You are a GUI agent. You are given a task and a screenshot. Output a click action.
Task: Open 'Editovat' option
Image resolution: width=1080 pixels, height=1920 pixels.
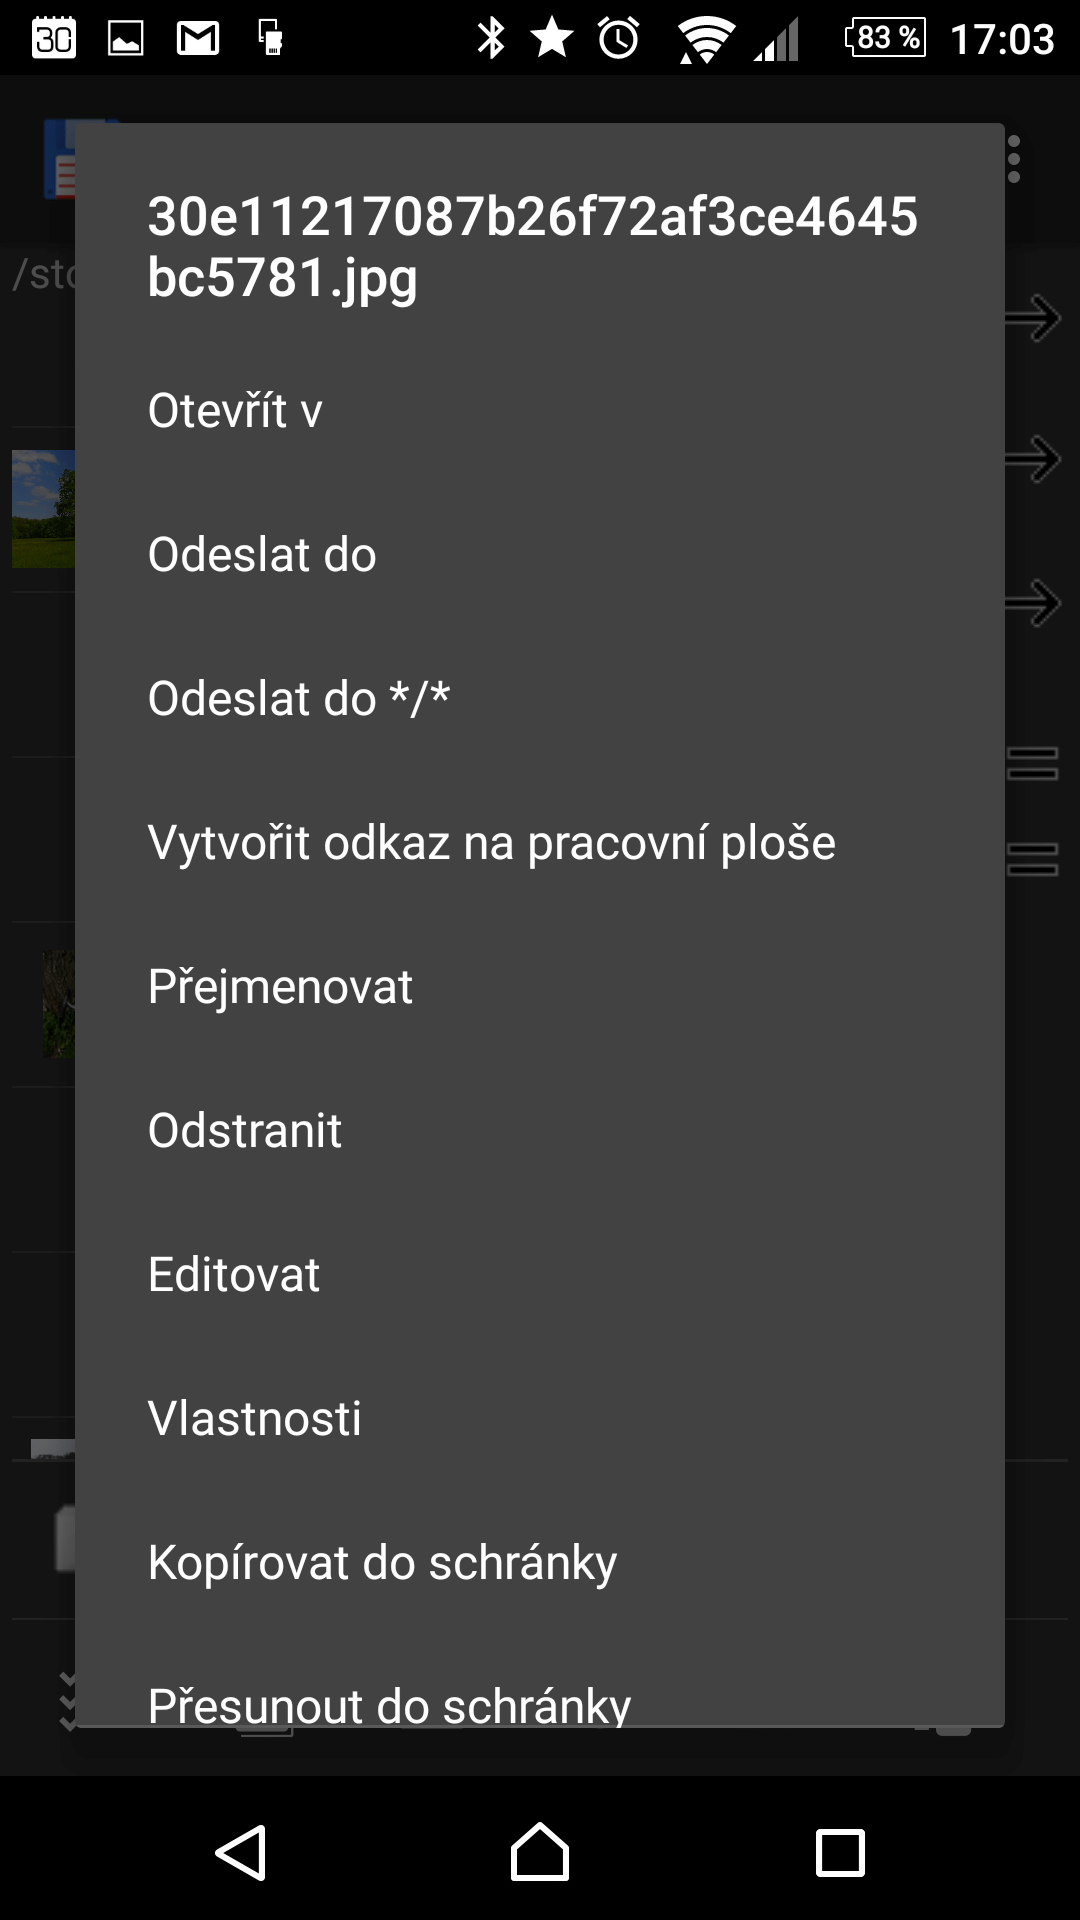click(540, 1275)
